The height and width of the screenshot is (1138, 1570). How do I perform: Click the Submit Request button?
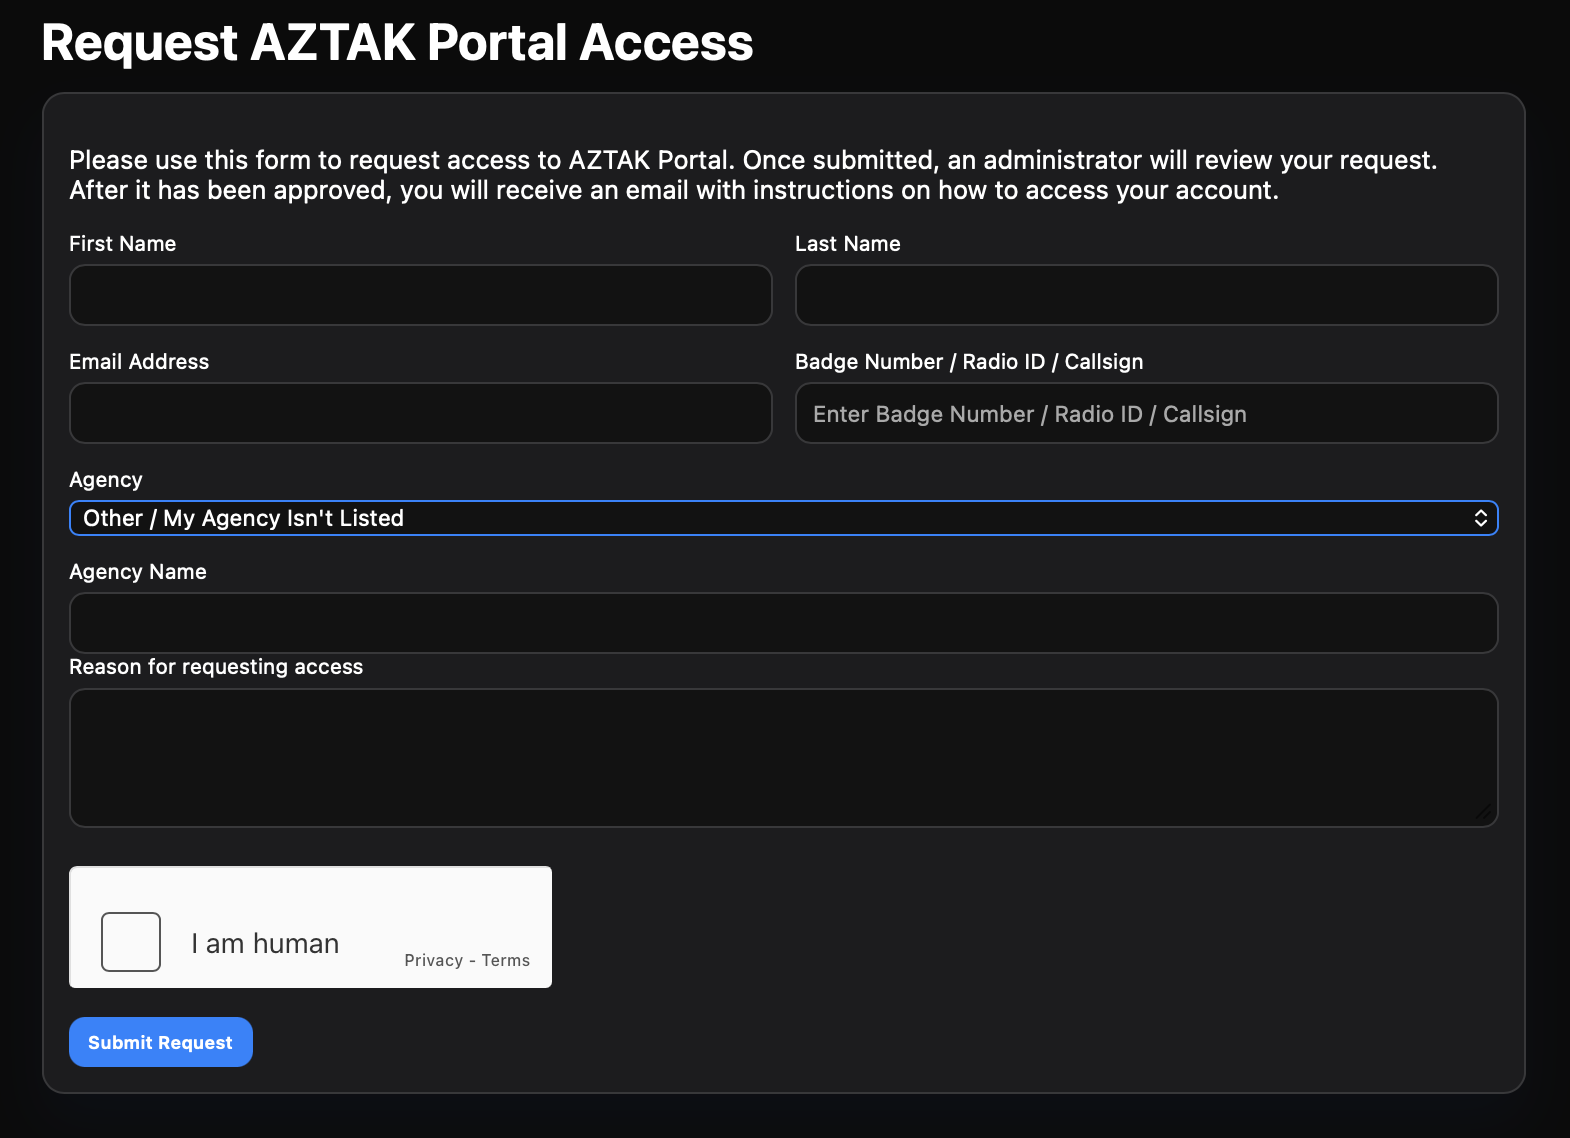161,1042
